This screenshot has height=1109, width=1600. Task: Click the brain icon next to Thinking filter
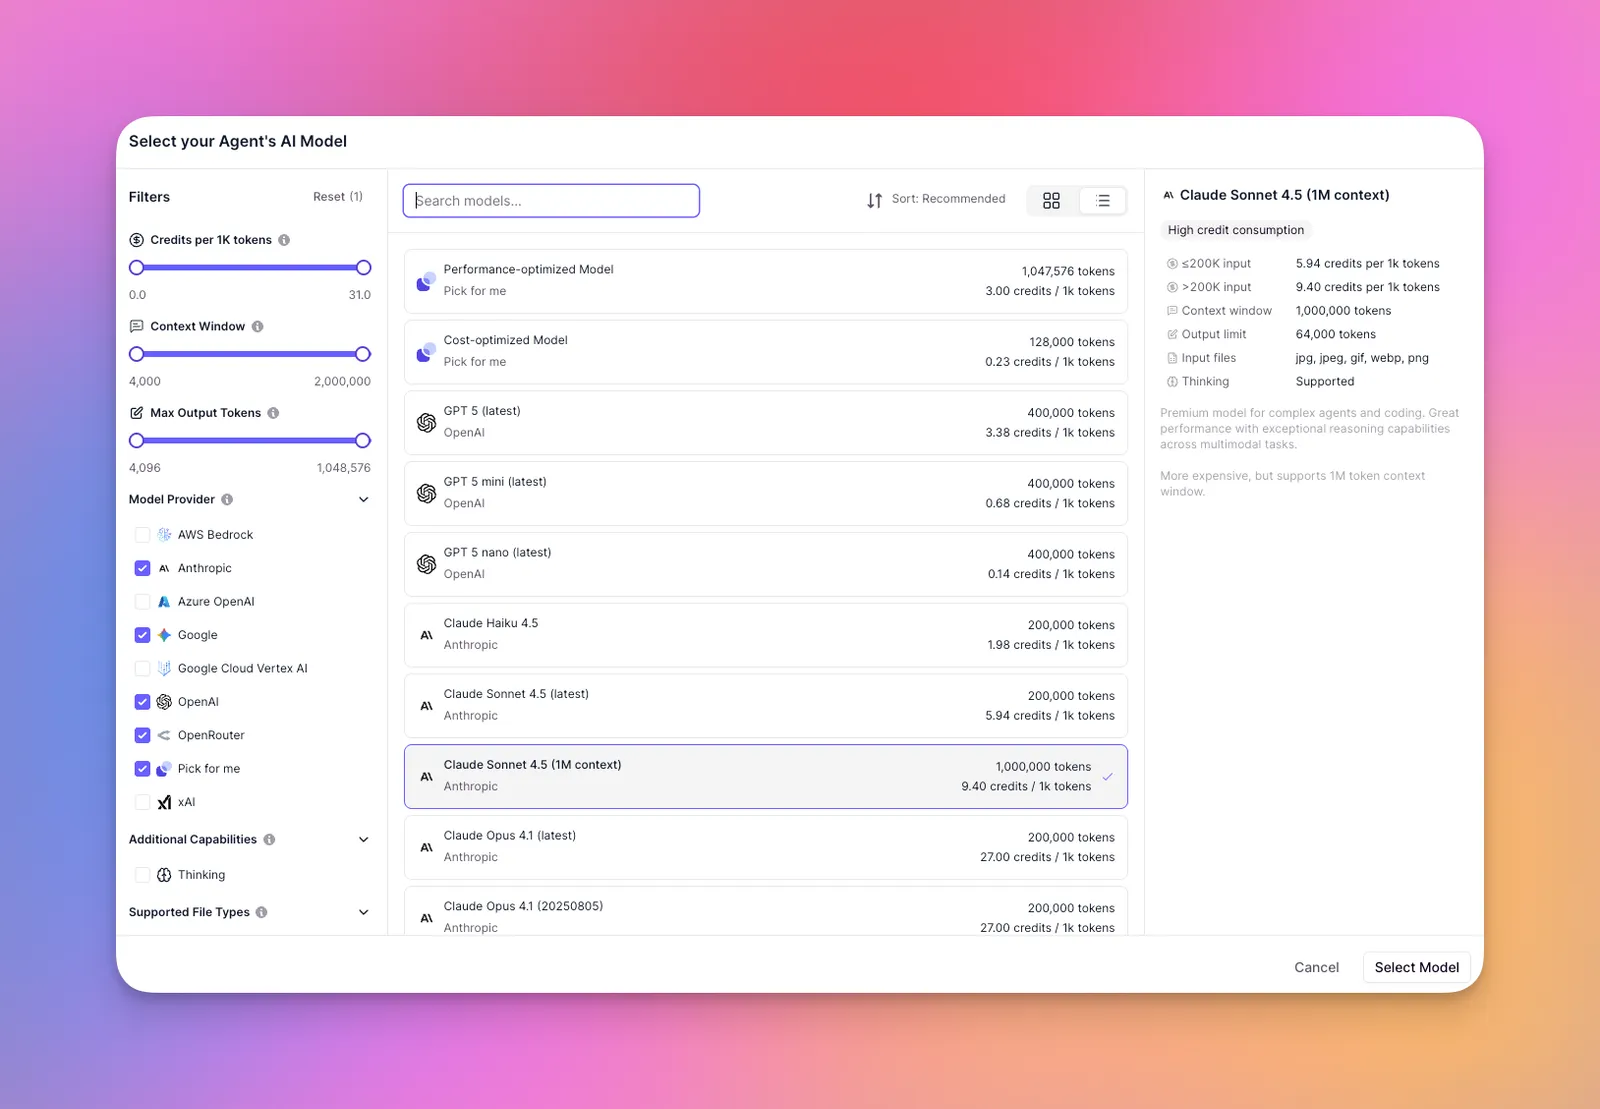164,875
